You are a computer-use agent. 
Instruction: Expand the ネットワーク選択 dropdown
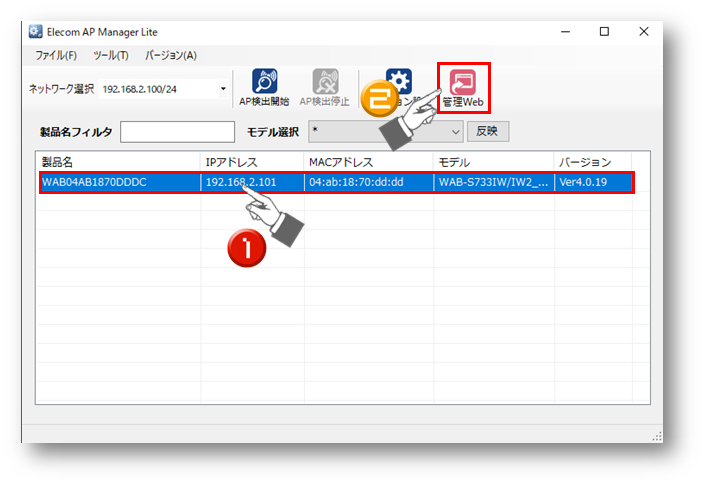pyautogui.click(x=223, y=89)
